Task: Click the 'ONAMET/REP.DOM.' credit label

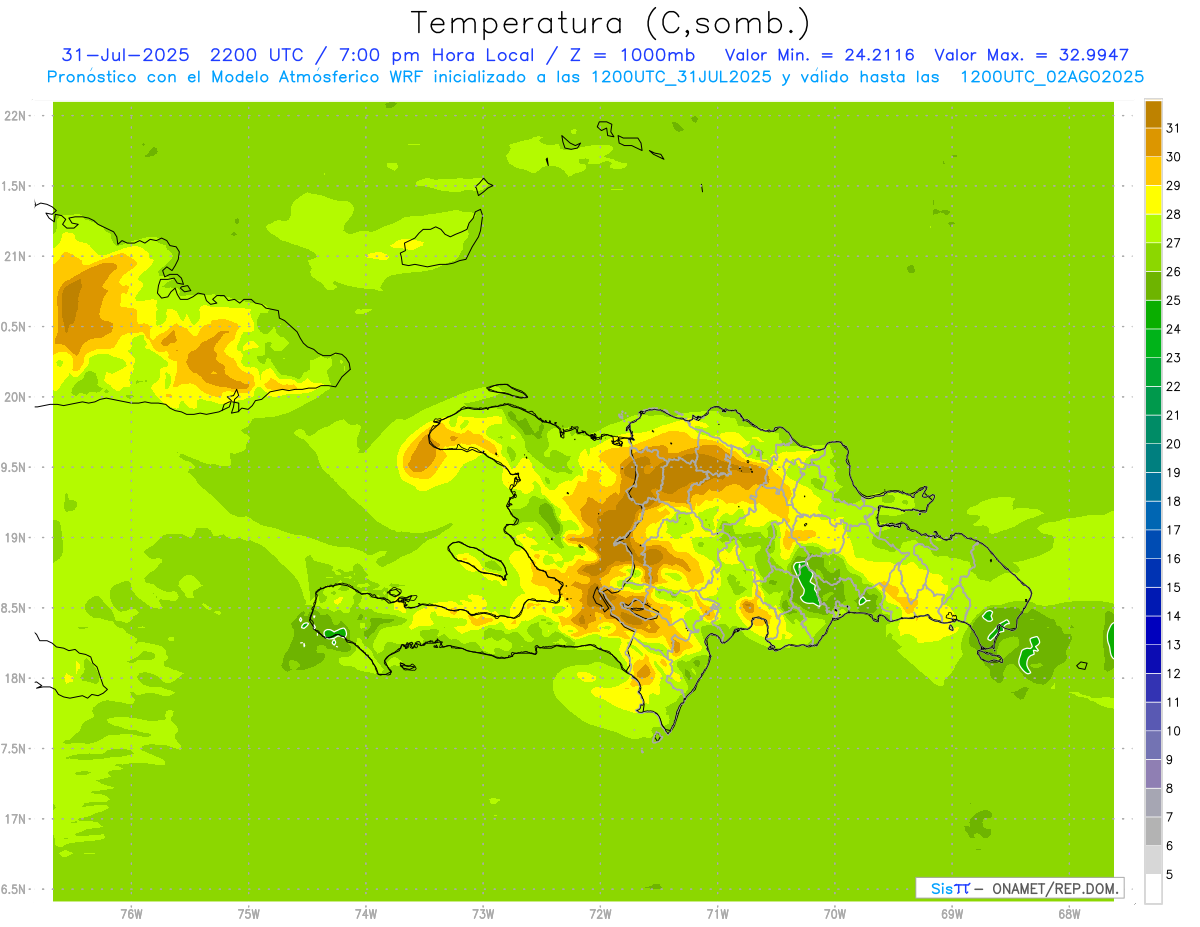Action: coord(1054,888)
